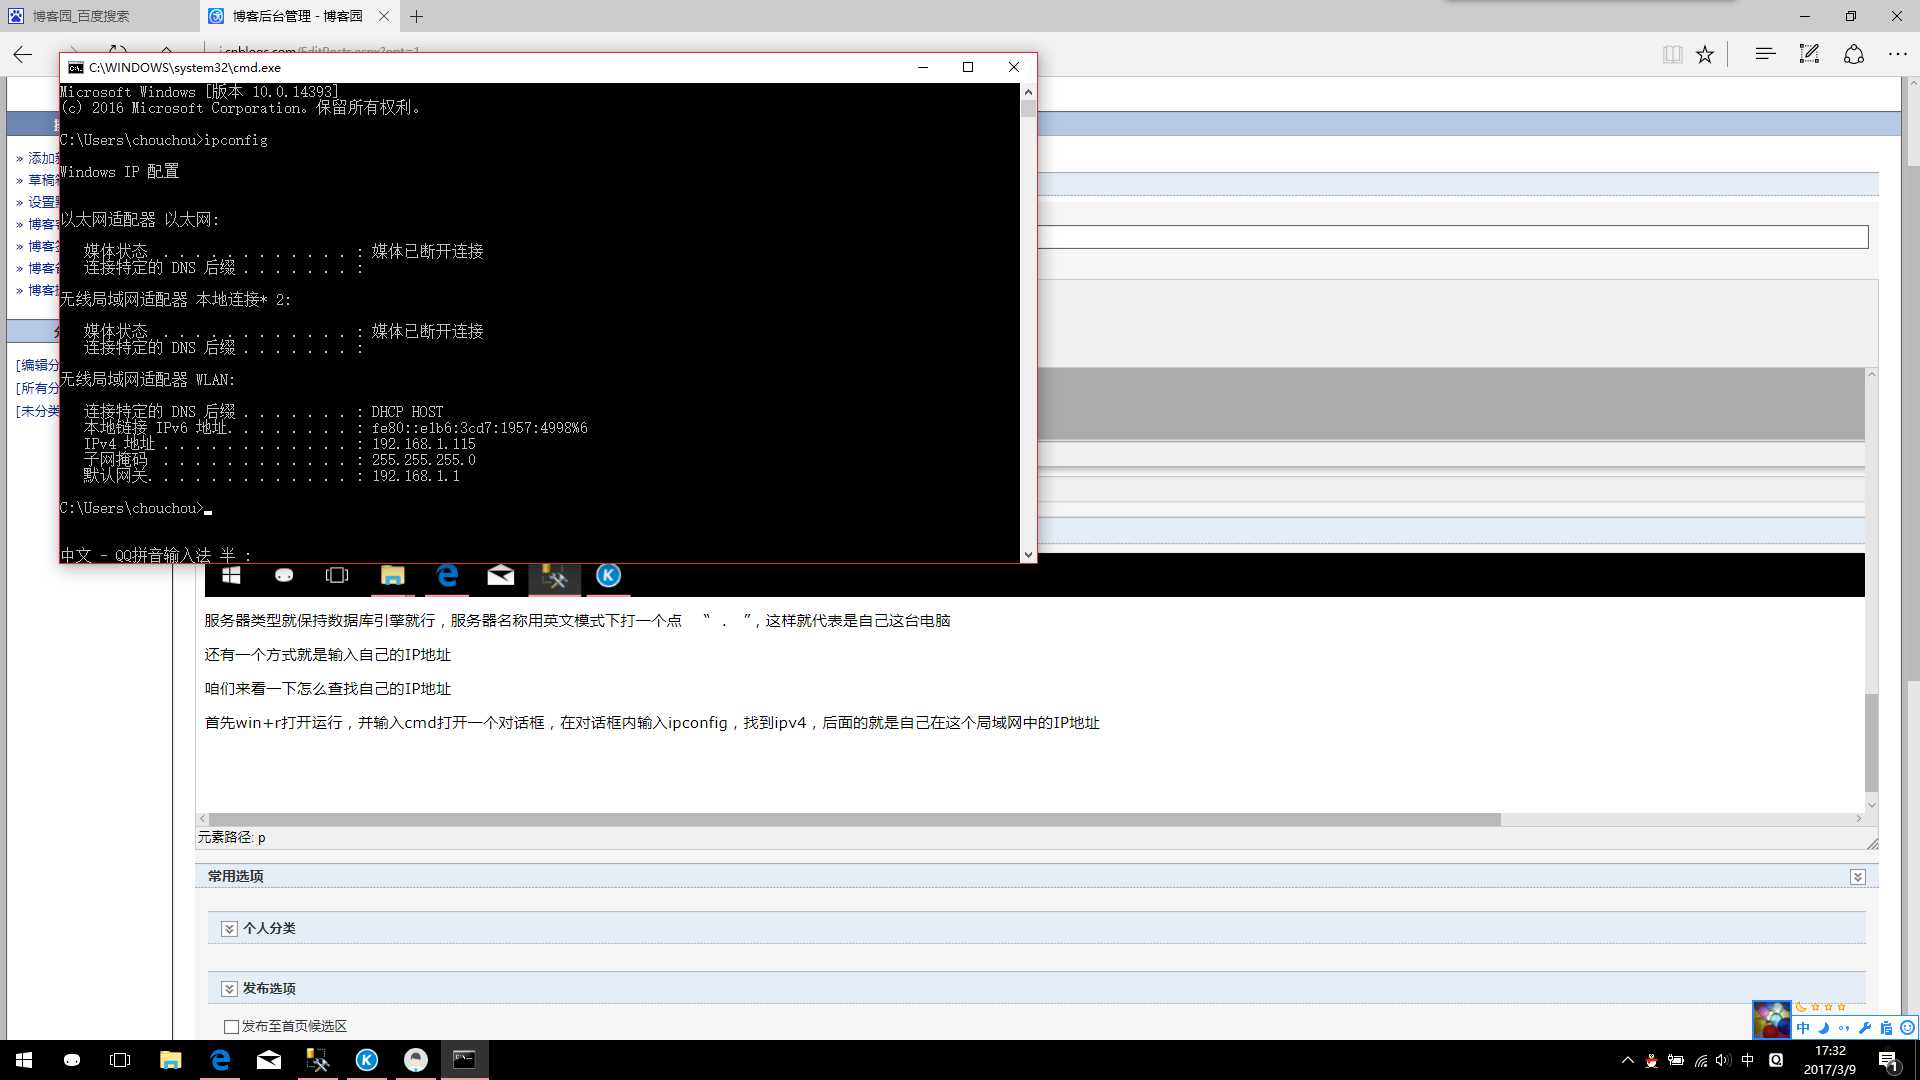The image size is (1920, 1080).
Task: Toggle 中 mode on QQ Pinyin bar
Action: tap(1803, 1028)
